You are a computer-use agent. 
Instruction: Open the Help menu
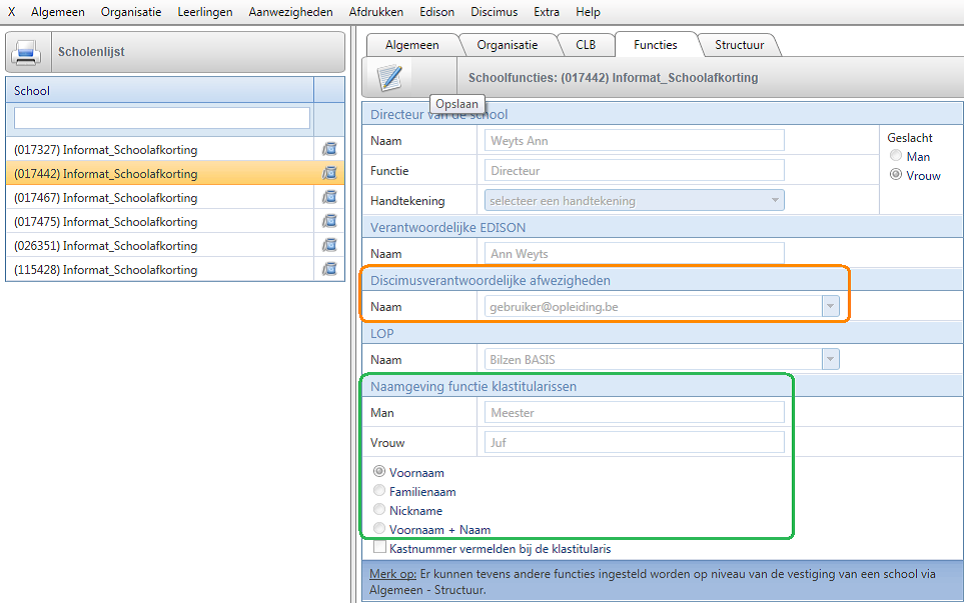(x=588, y=12)
